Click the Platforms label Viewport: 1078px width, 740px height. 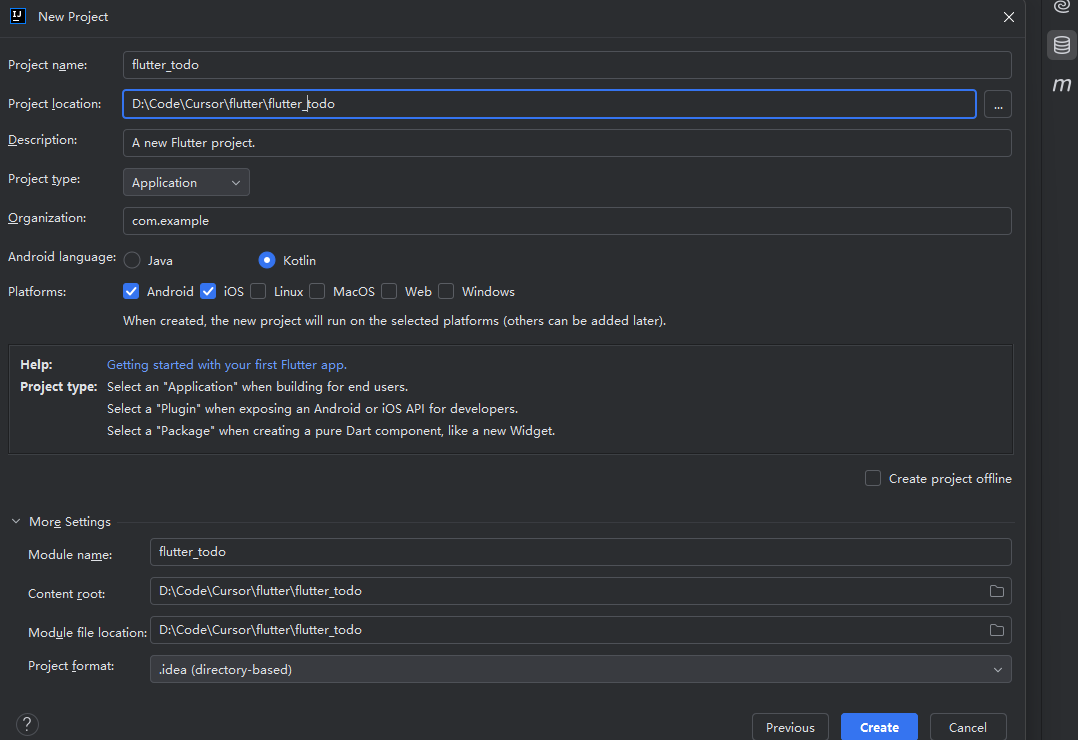coord(37,292)
